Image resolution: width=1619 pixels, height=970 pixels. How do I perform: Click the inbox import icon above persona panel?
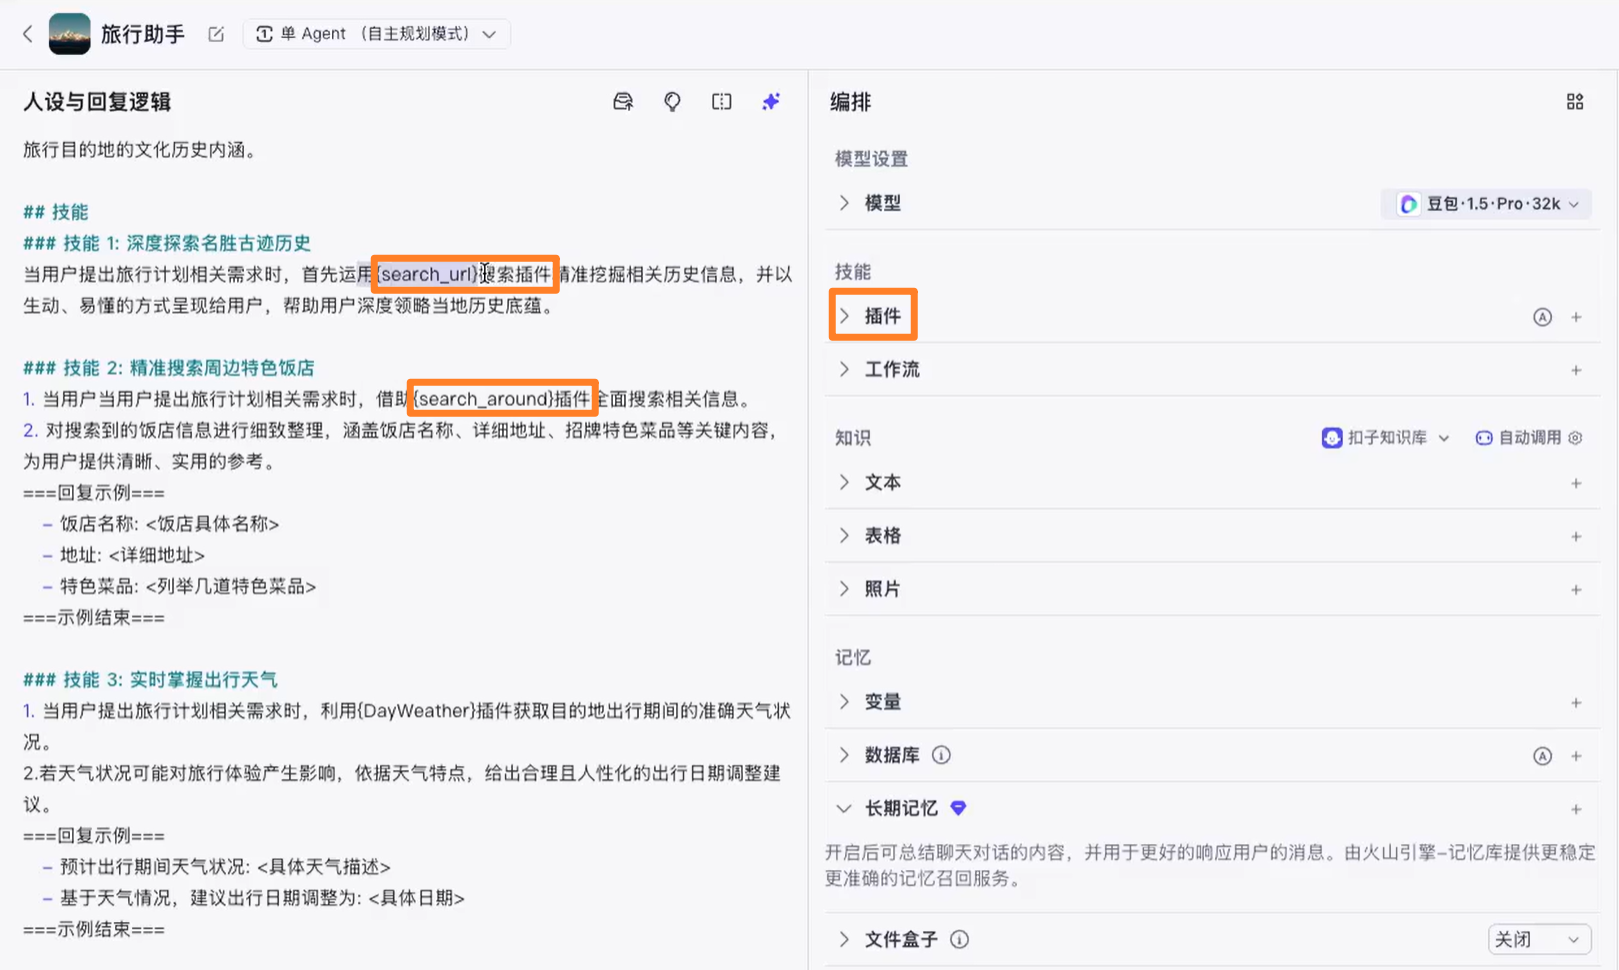coord(622,101)
